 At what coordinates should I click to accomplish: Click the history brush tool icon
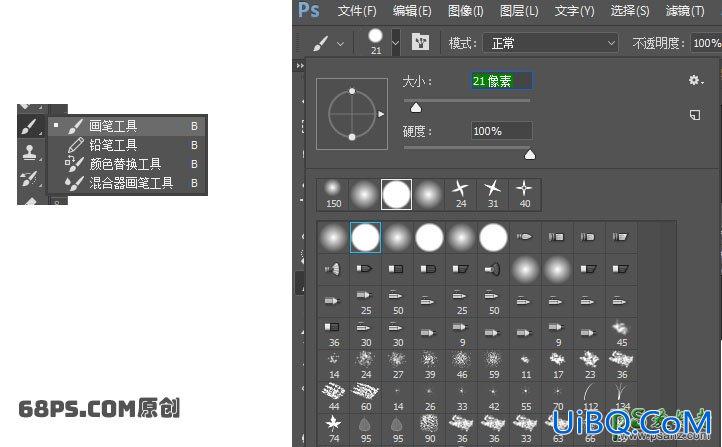coord(29,178)
